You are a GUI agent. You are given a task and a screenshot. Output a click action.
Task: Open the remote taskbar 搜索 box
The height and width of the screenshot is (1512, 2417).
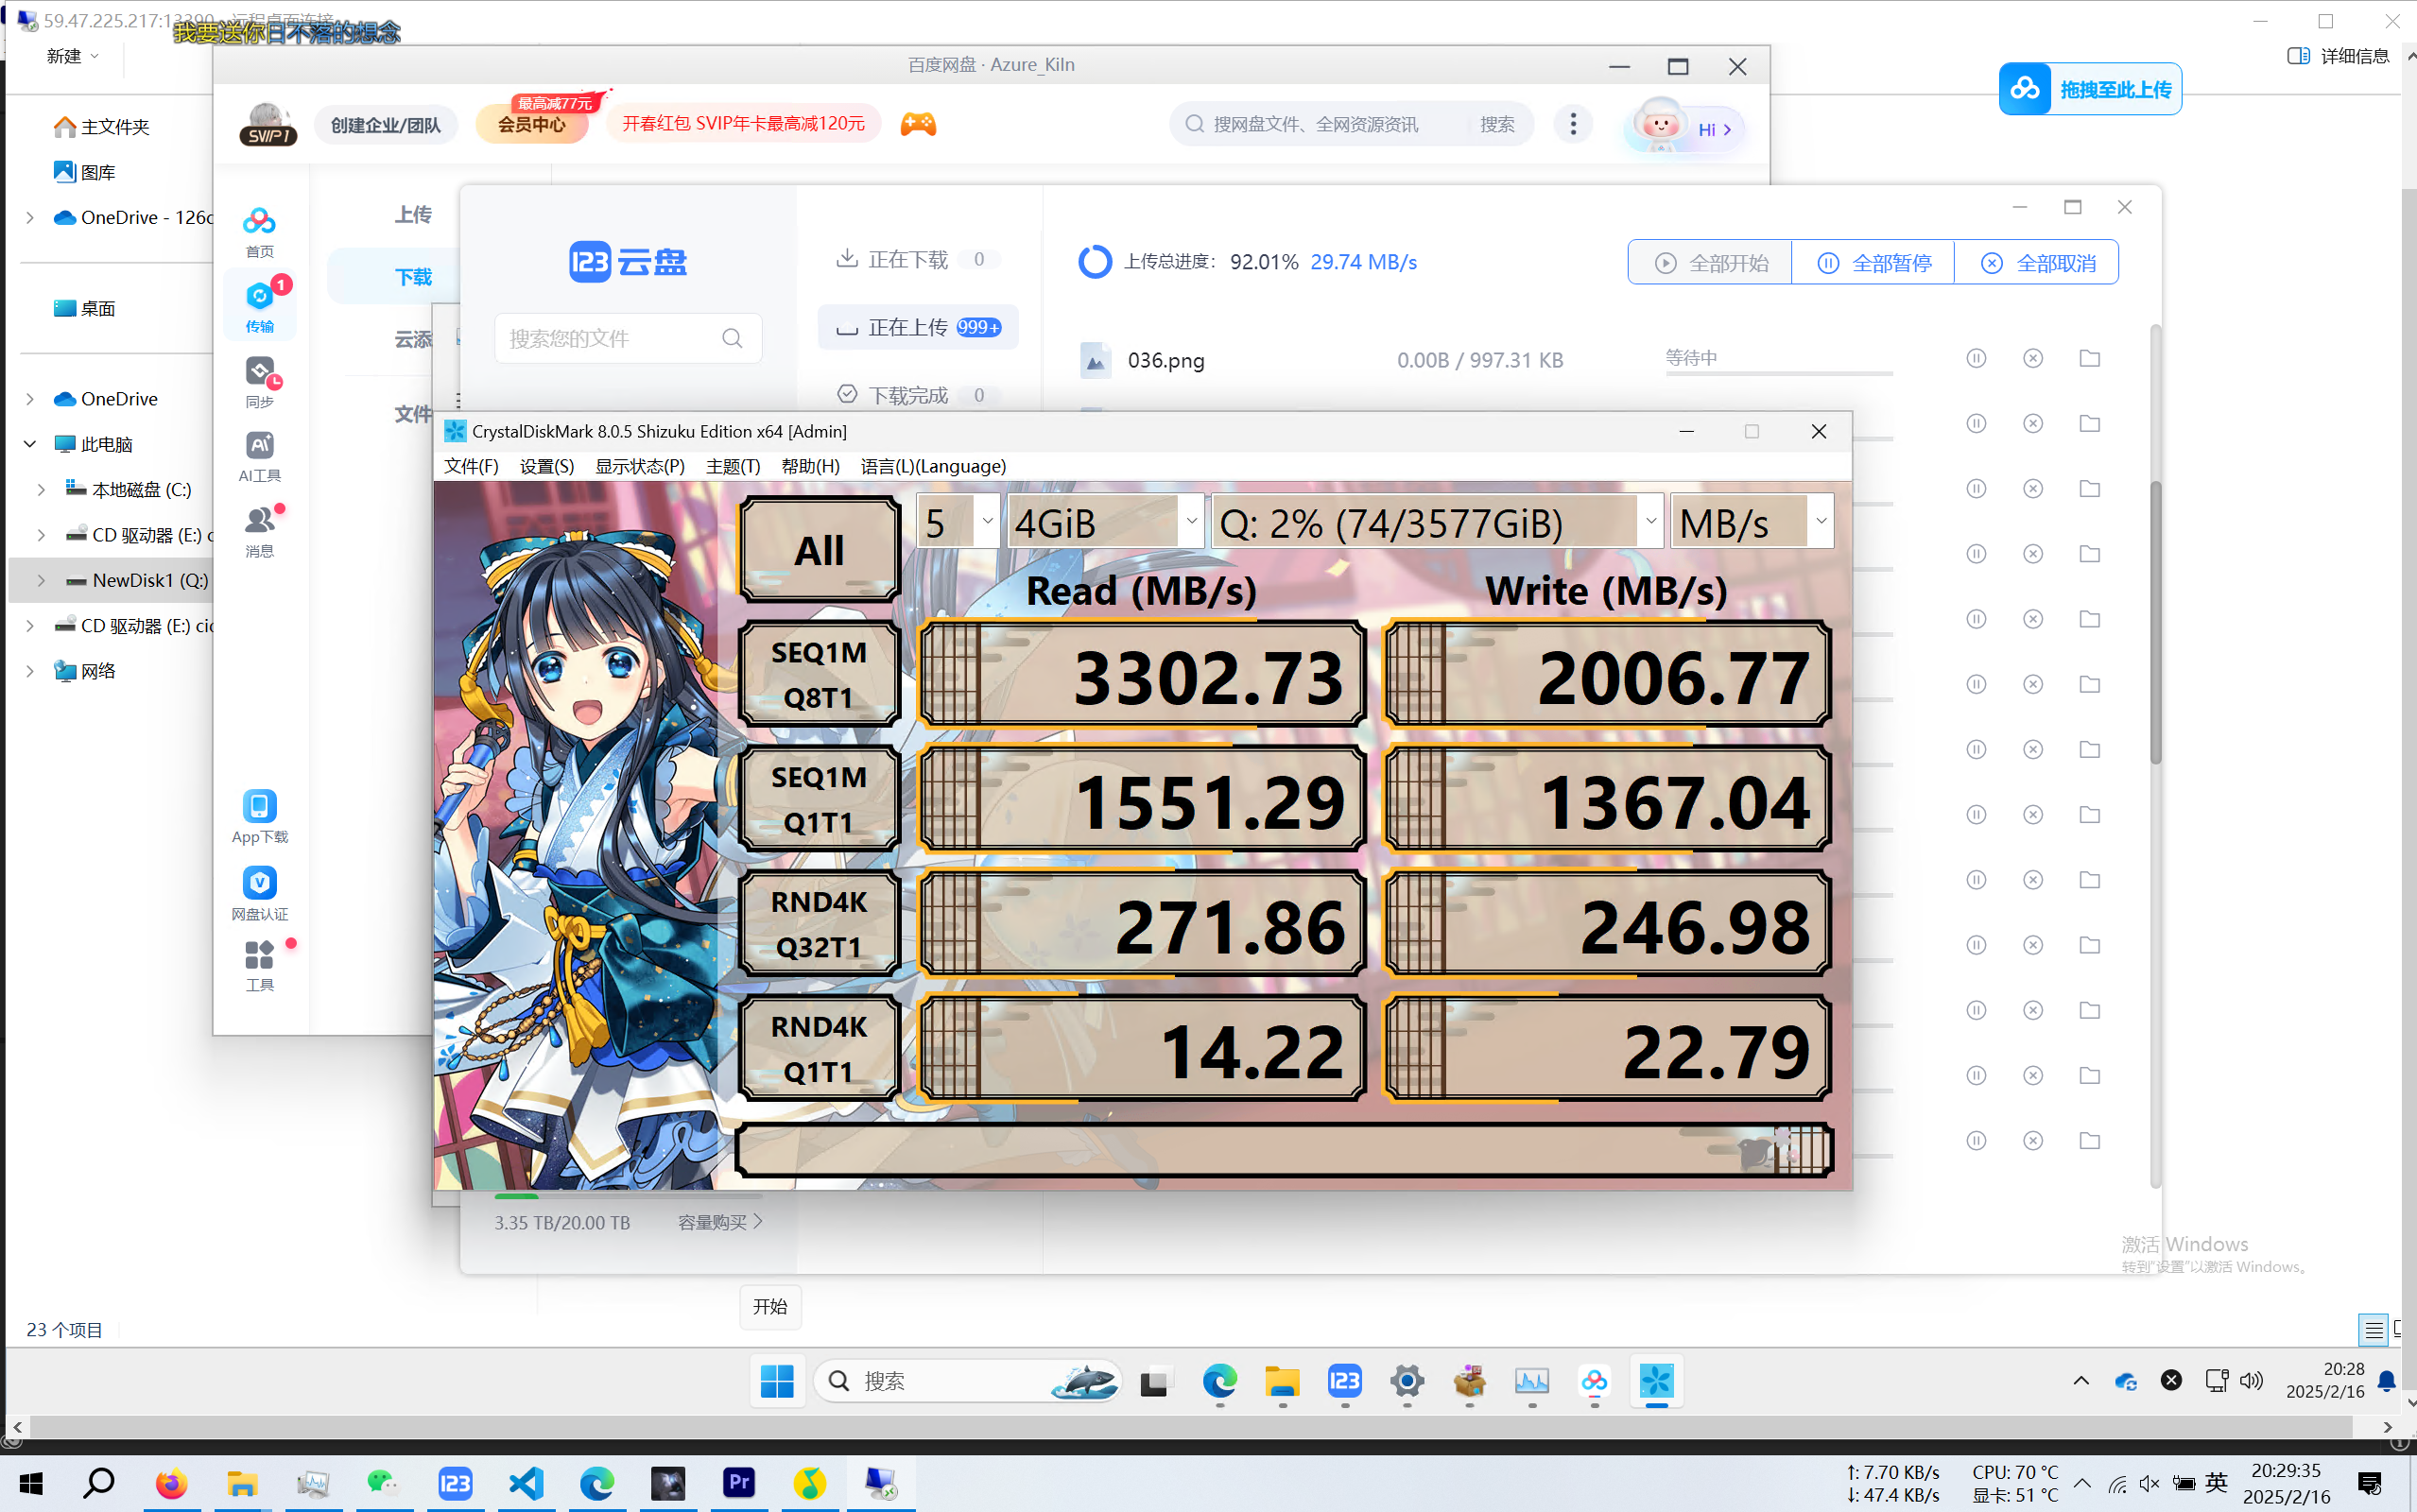967,1381
